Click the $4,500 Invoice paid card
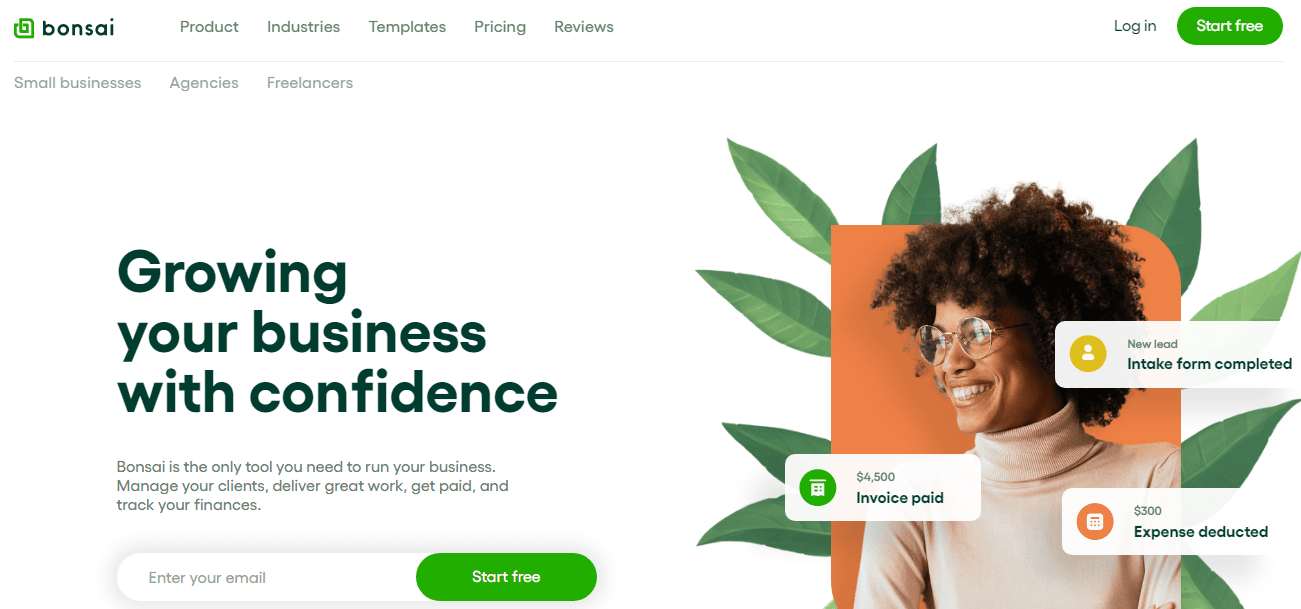The image size is (1301, 609). point(883,487)
